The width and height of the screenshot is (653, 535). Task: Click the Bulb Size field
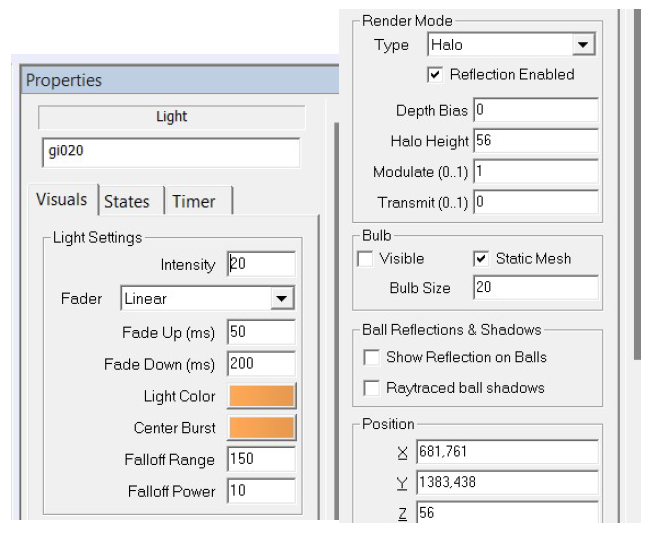coord(536,287)
